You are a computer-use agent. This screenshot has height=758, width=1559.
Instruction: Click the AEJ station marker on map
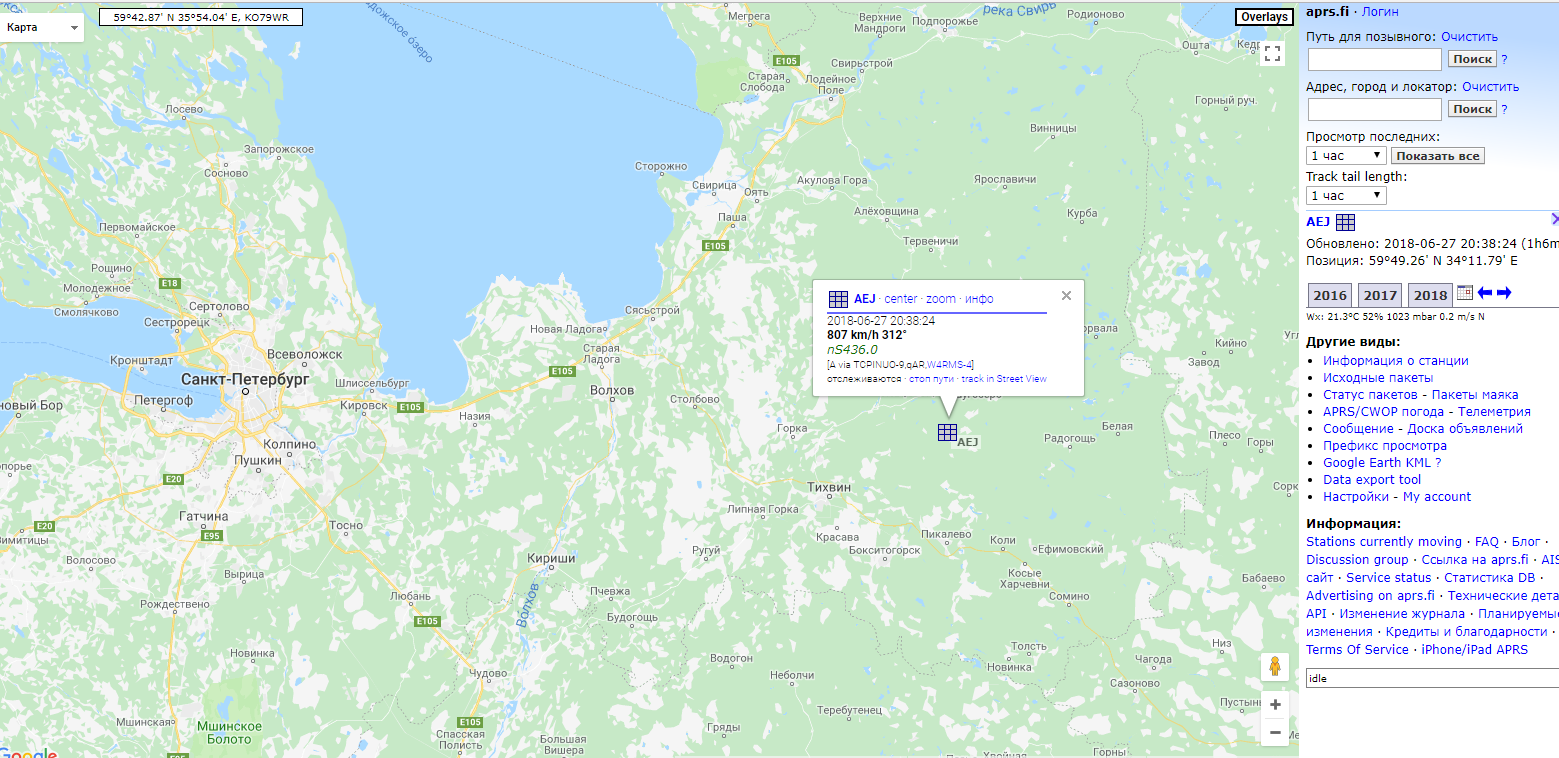point(947,432)
